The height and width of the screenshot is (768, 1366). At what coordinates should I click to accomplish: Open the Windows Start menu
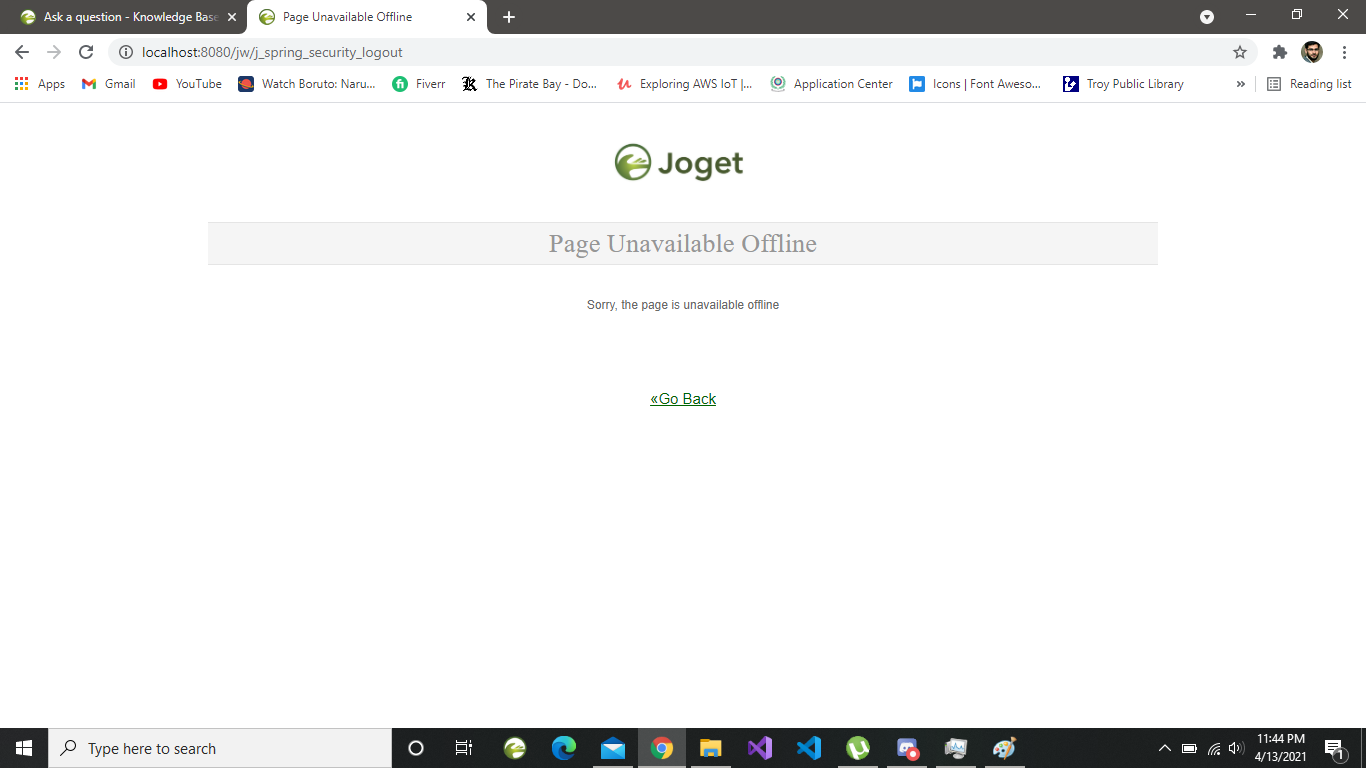point(24,748)
